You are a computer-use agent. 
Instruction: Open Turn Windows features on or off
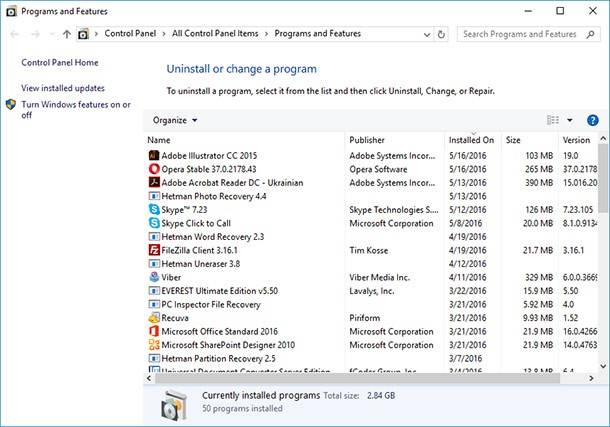click(x=76, y=110)
